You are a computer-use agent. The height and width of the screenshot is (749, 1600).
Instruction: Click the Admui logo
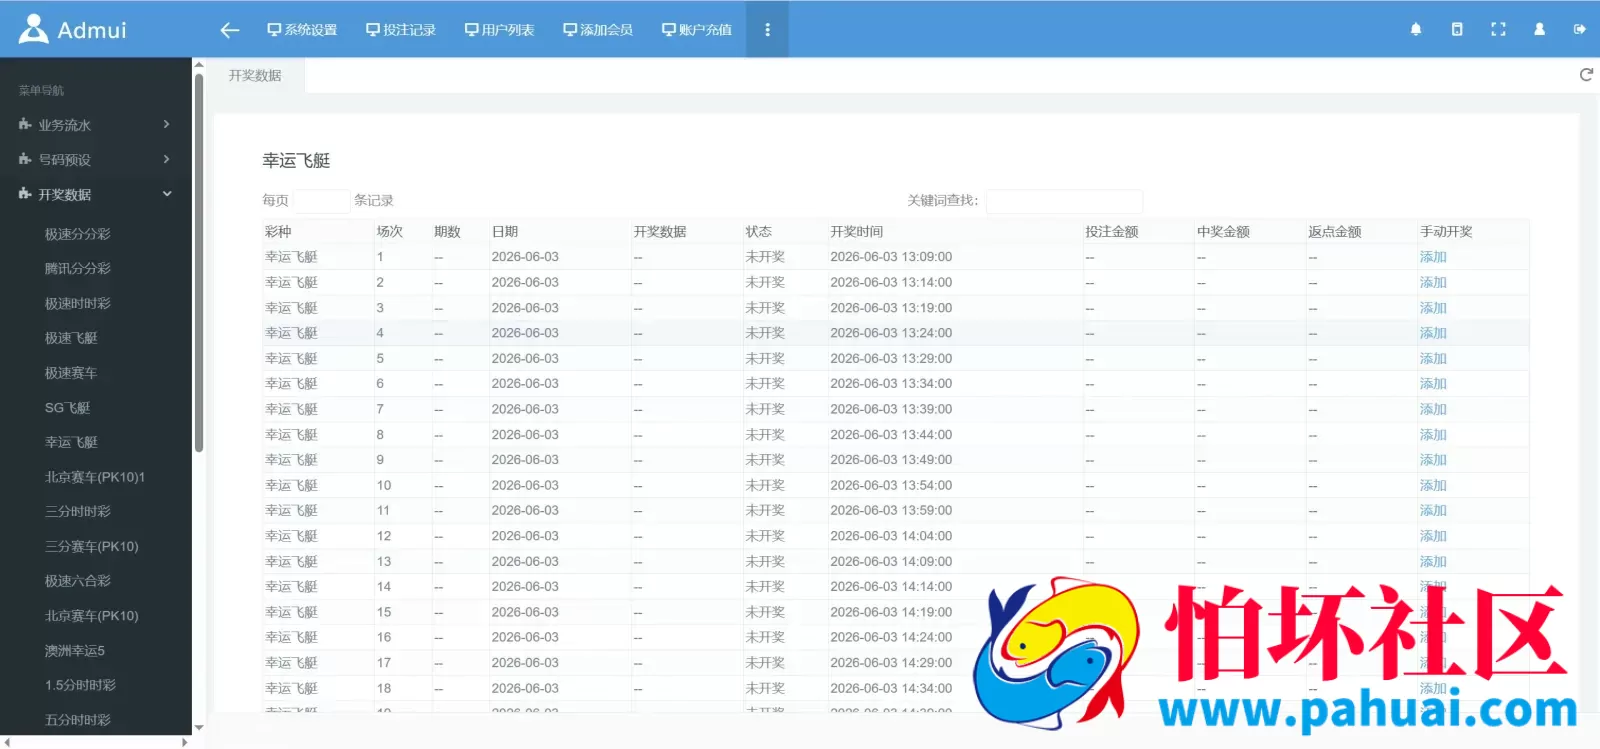coord(73,29)
